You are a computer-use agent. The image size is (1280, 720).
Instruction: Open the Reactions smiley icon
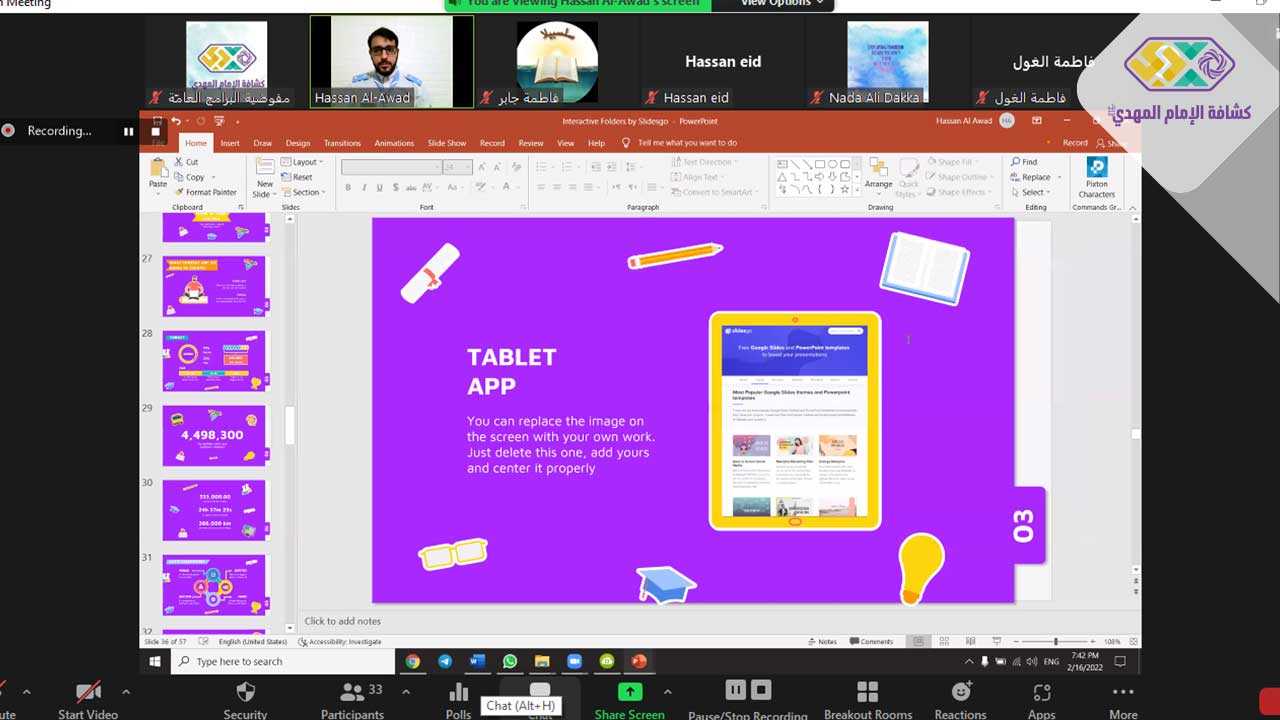click(x=961, y=692)
